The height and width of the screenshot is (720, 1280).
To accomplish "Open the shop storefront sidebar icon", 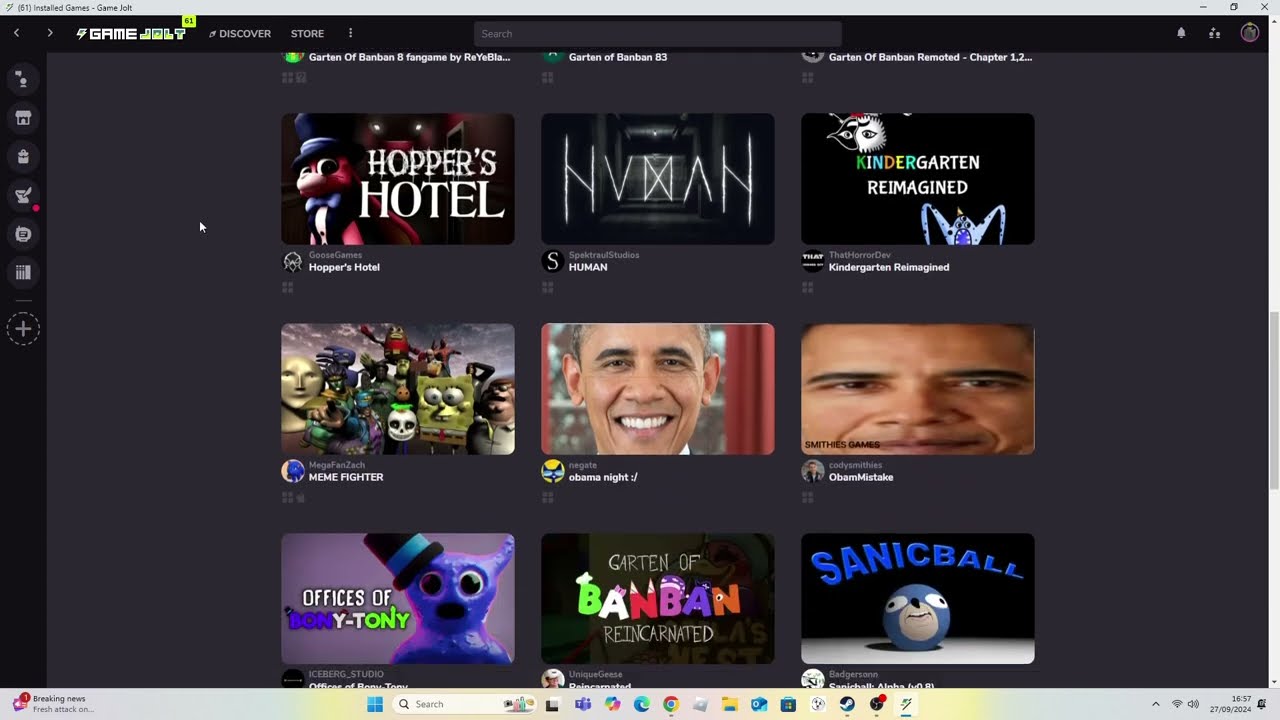I will click(23, 118).
